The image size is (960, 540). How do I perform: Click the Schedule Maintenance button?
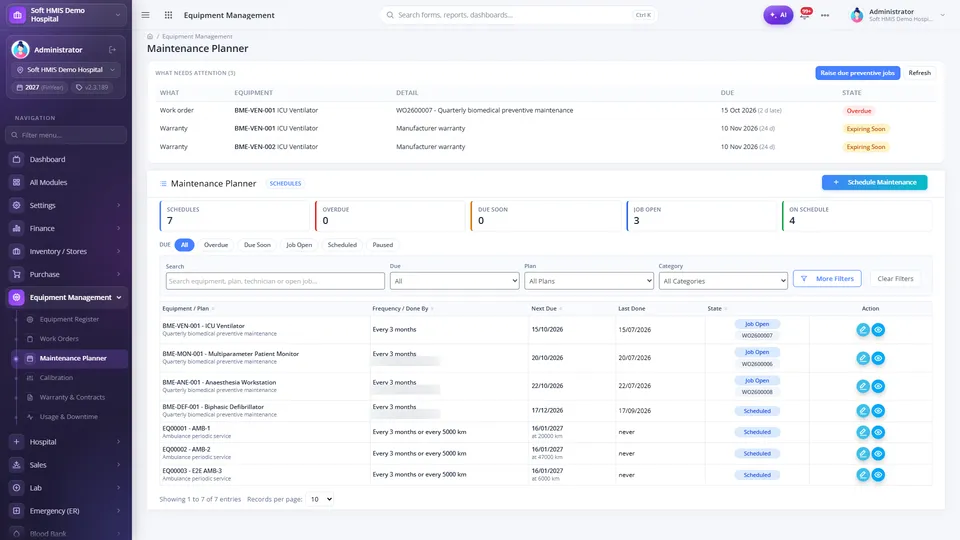[x=874, y=182]
